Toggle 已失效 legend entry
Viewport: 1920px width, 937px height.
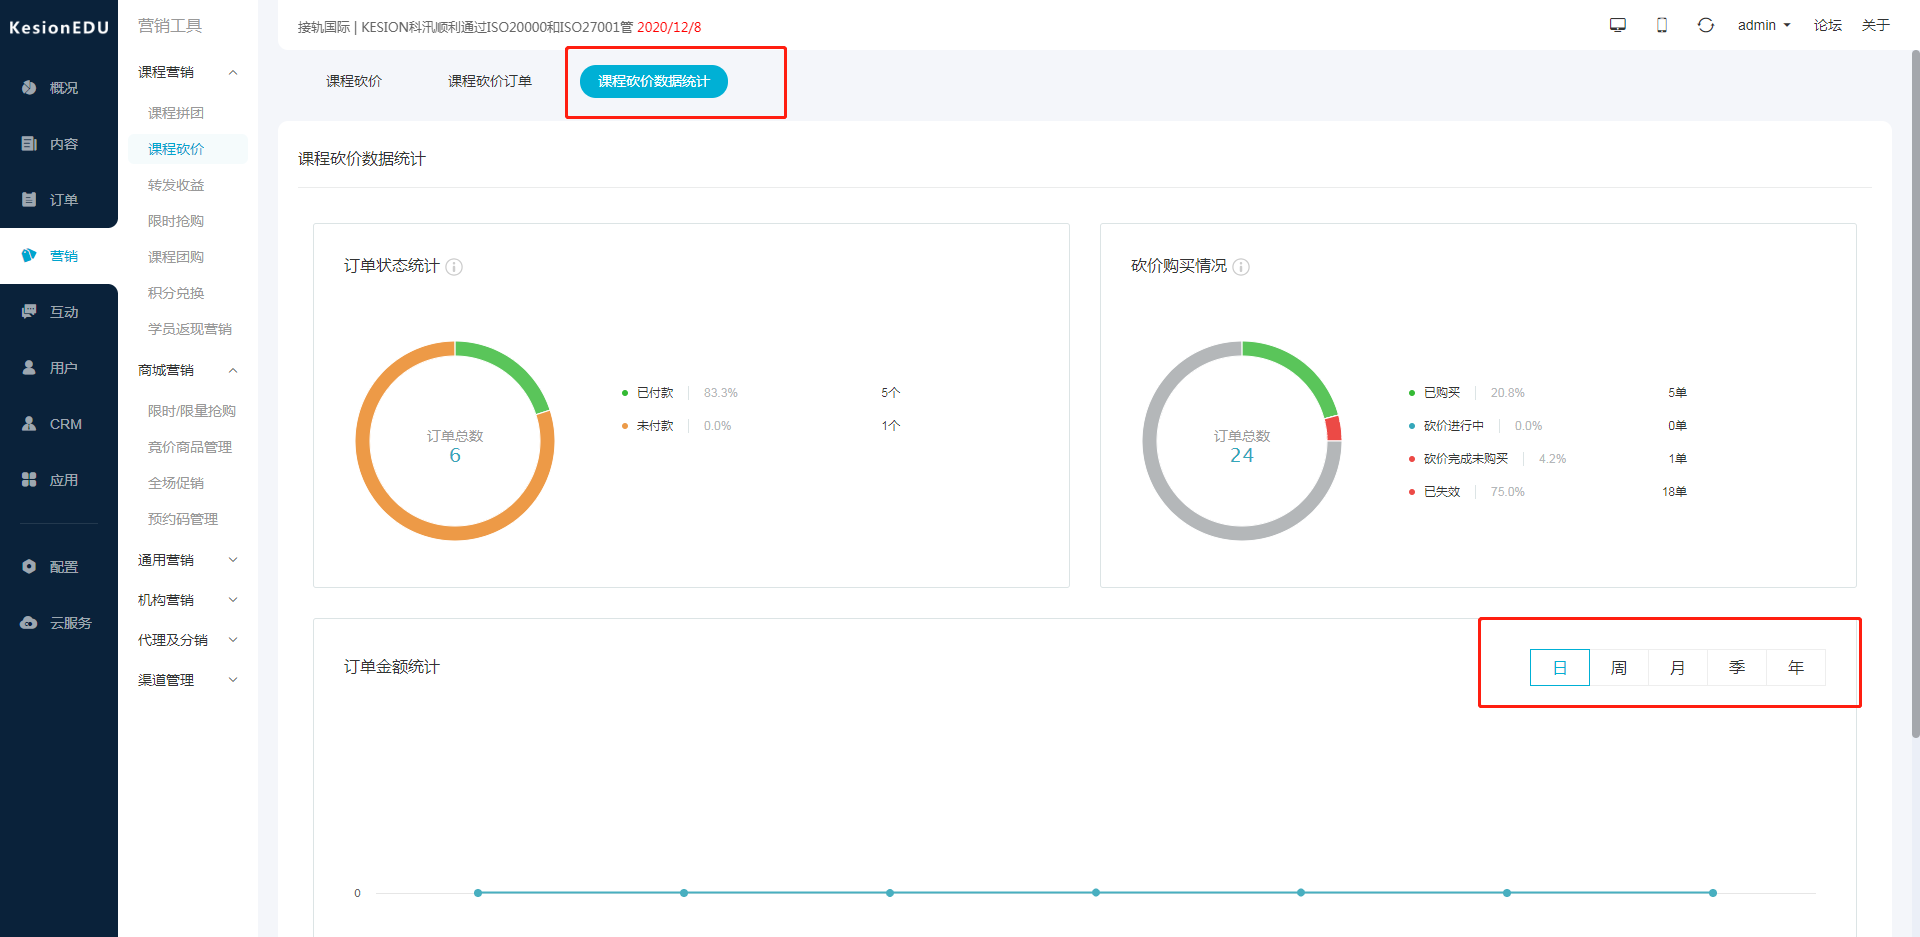(x=1435, y=492)
